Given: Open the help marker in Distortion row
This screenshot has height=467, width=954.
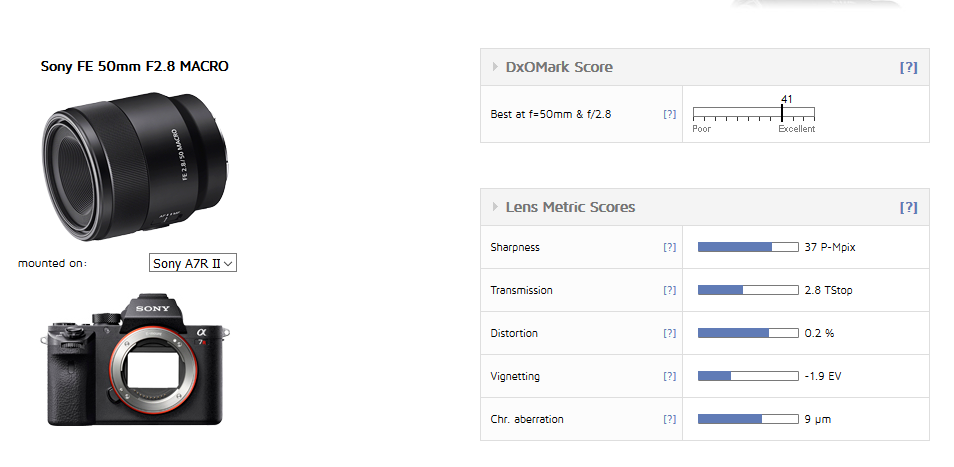Looking at the screenshot, I should point(670,333).
